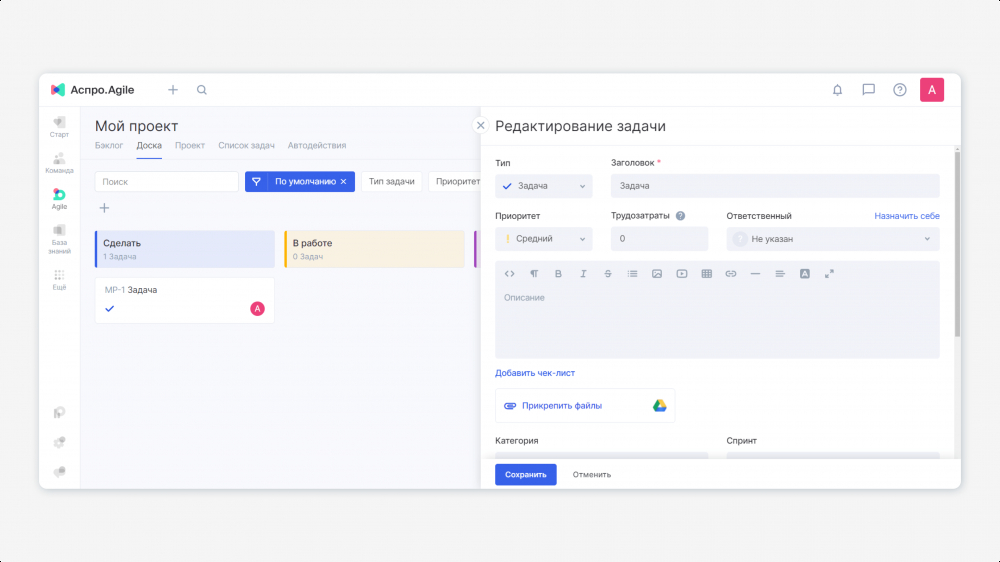
Task: Switch to the Автодействия tab
Action: [317, 145]
